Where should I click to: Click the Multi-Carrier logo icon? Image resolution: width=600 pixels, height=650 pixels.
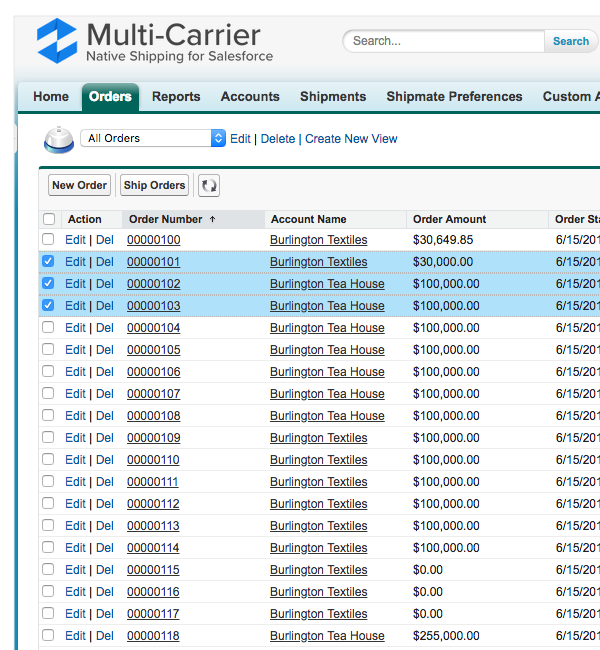pyautogui.click(x=57, y=41)
